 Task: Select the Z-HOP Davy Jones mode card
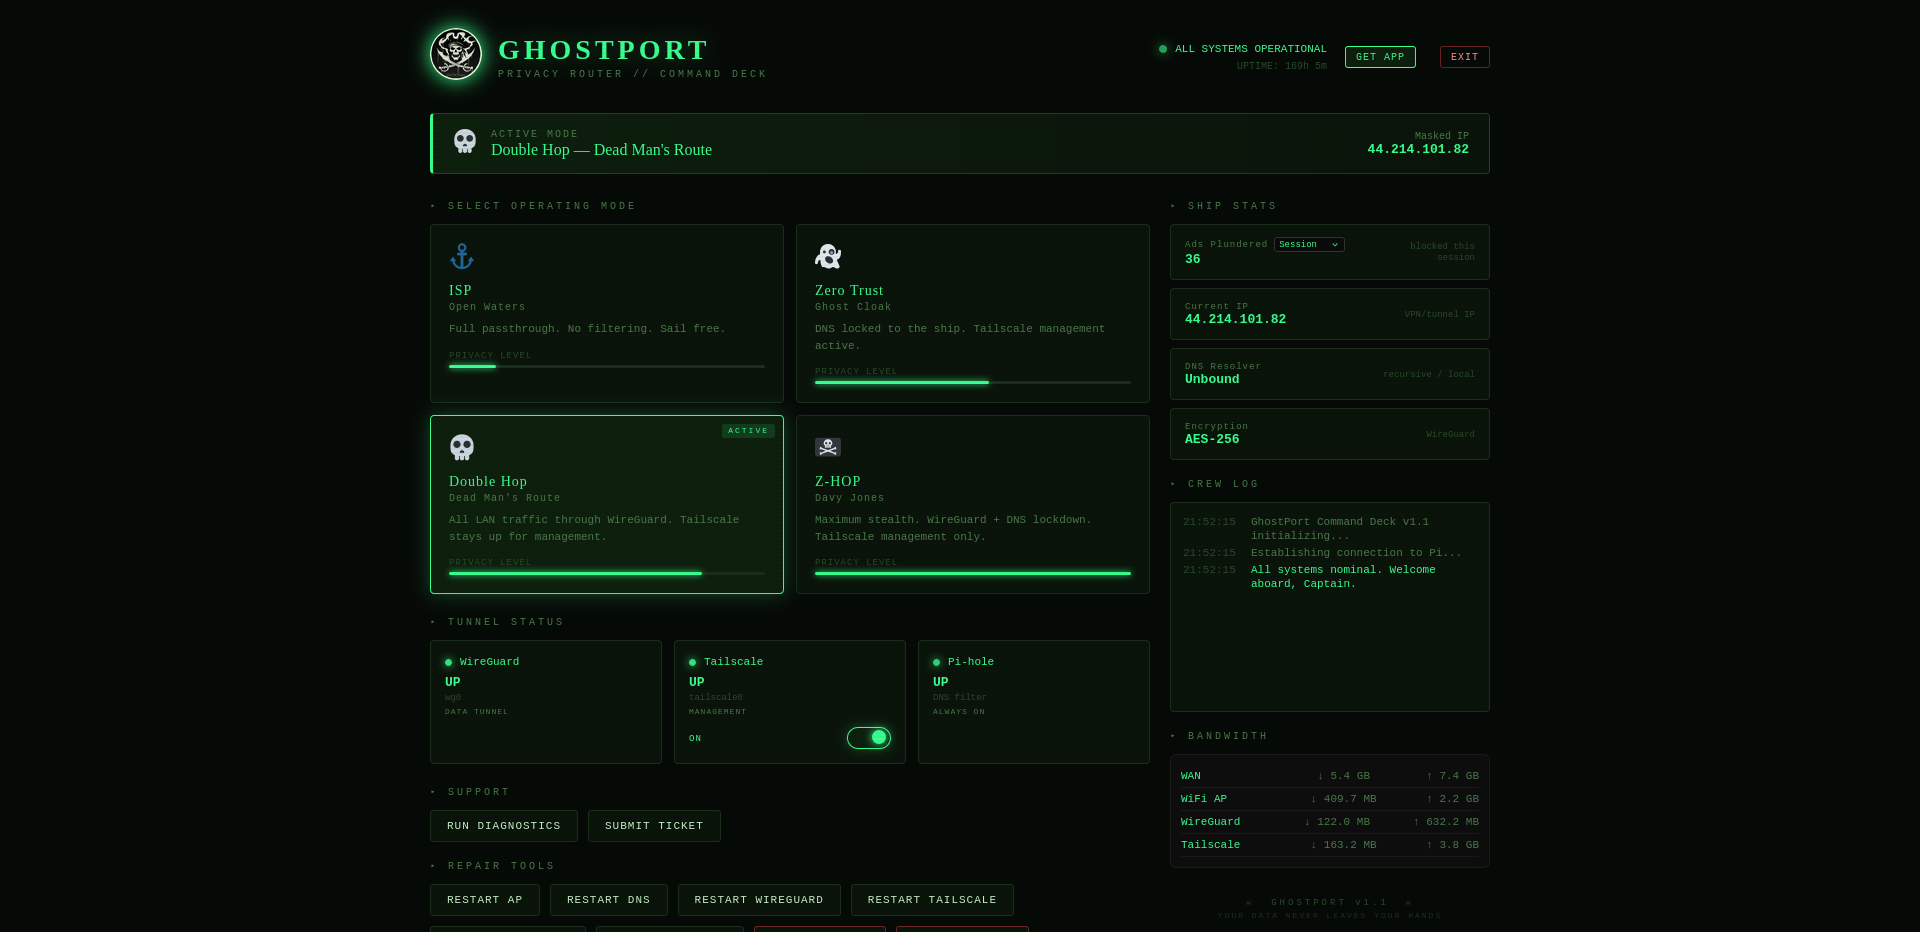pyautogui.click(x=972, y=504)
